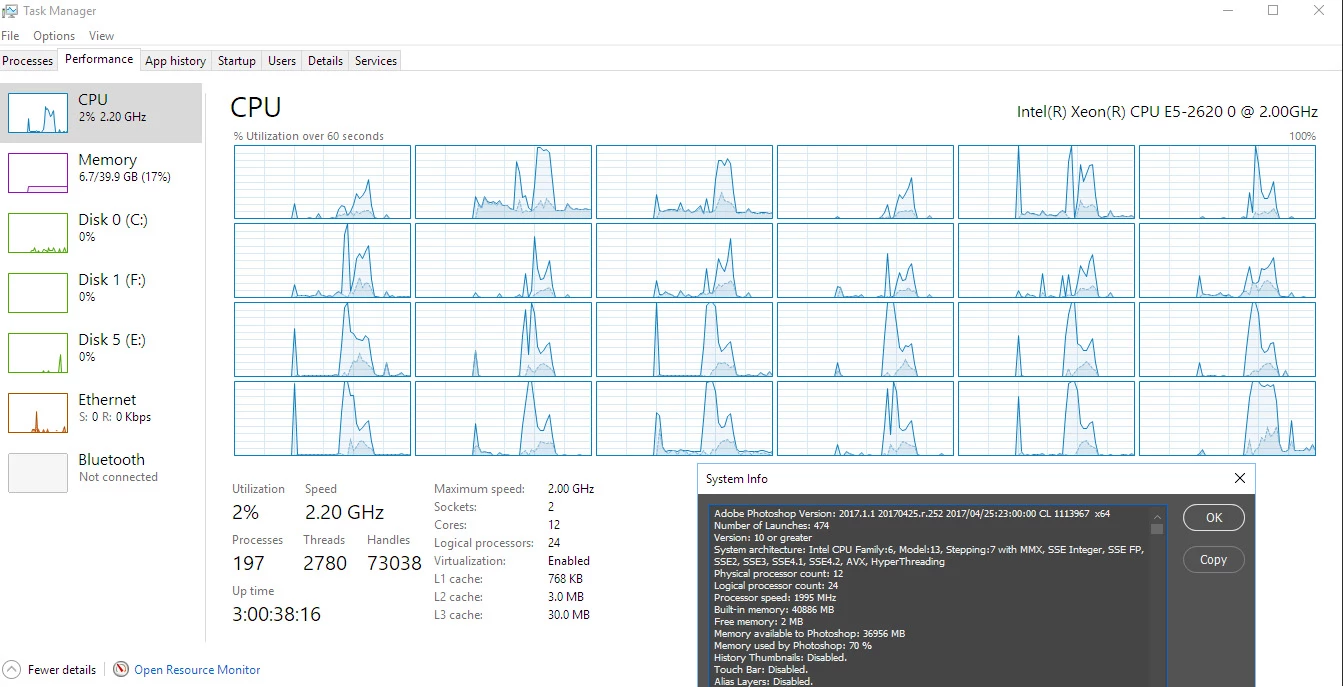
Task: Click % Utilization over 60 seconds label
Action: point(308,136)
